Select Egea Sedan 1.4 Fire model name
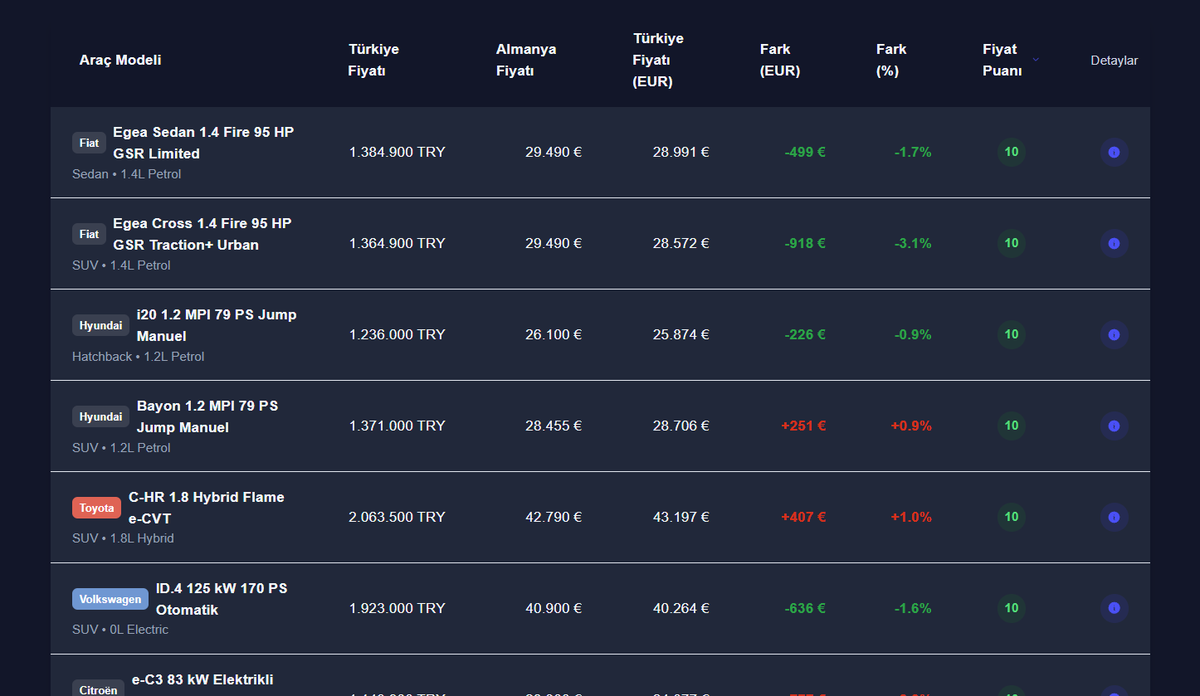This screenshot has height=696, width=1200. (203, 143)
